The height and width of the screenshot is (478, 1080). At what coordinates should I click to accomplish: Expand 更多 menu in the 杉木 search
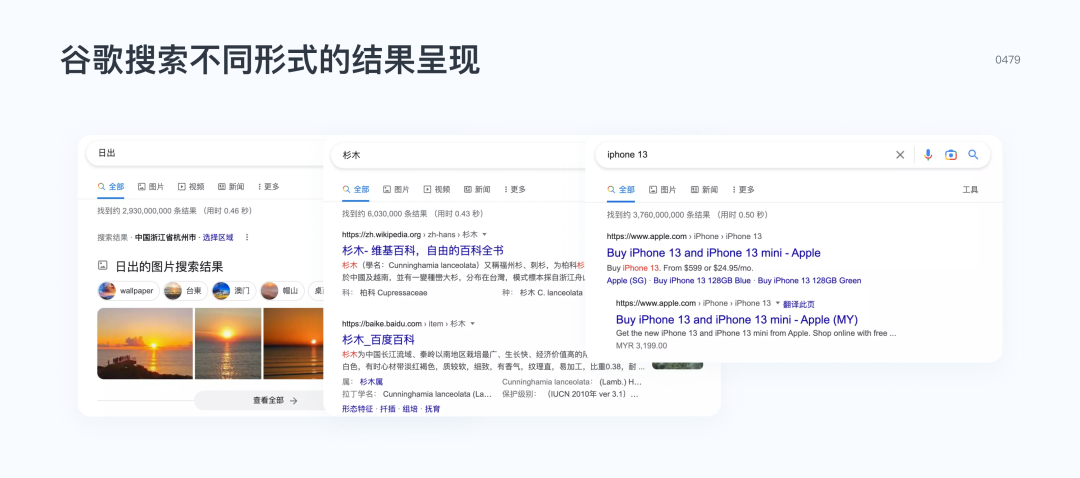coord(515,189)
